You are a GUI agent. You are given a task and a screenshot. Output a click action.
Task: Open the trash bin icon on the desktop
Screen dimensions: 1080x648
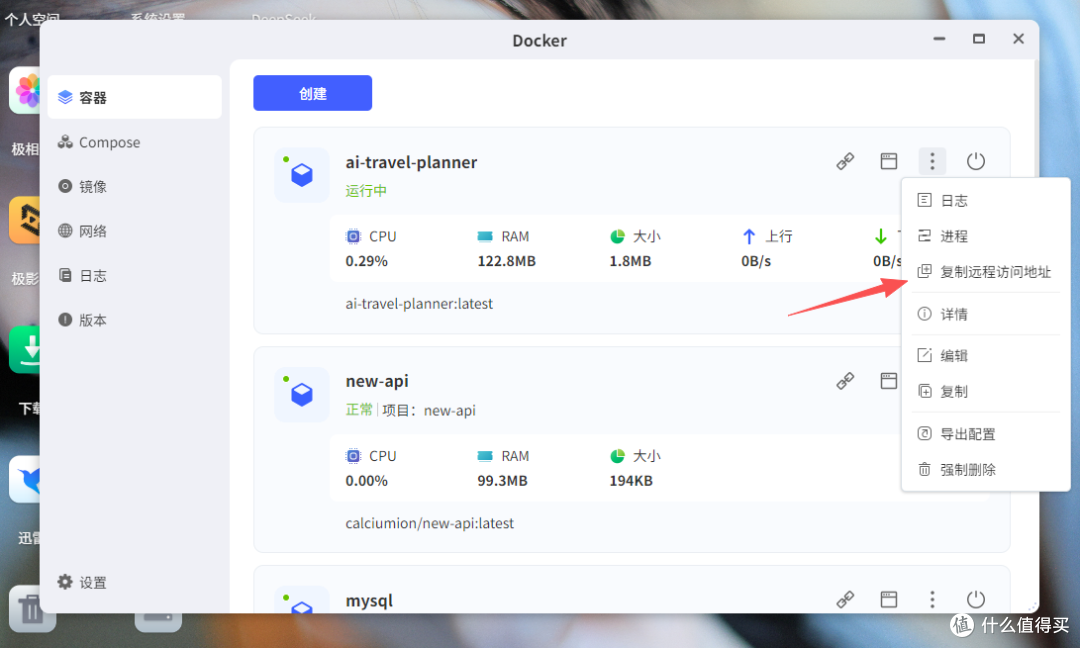pyautogui.click(x=31, y=609)
